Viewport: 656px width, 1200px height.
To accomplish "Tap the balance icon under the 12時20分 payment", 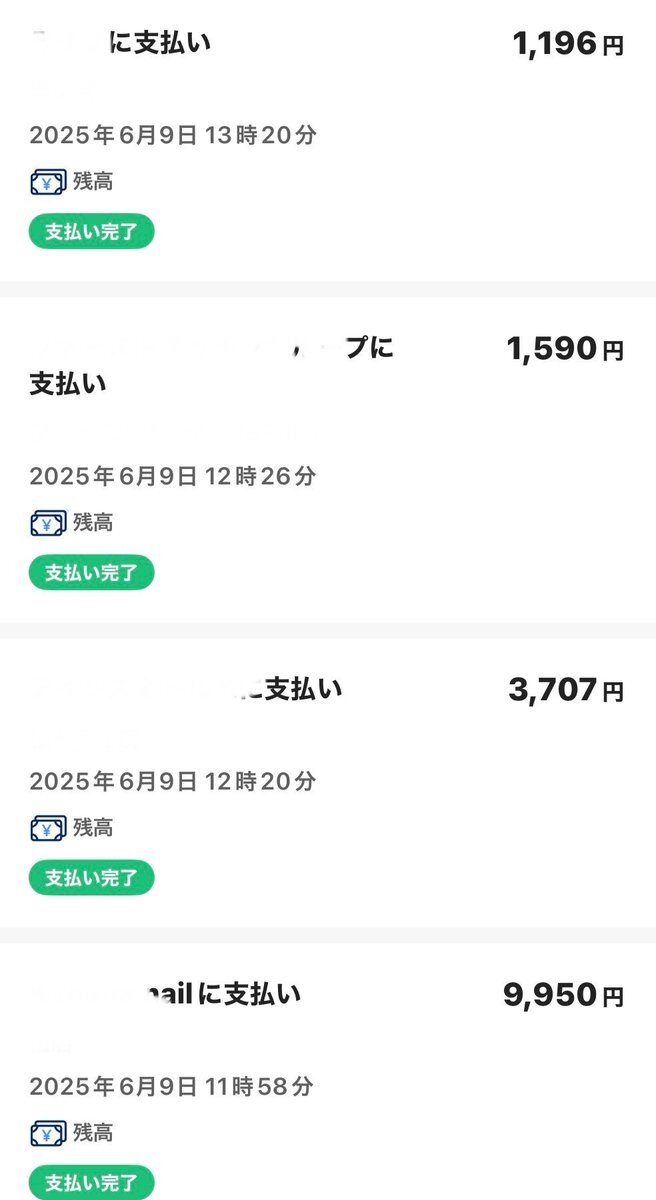I will [x=47, y=827].
